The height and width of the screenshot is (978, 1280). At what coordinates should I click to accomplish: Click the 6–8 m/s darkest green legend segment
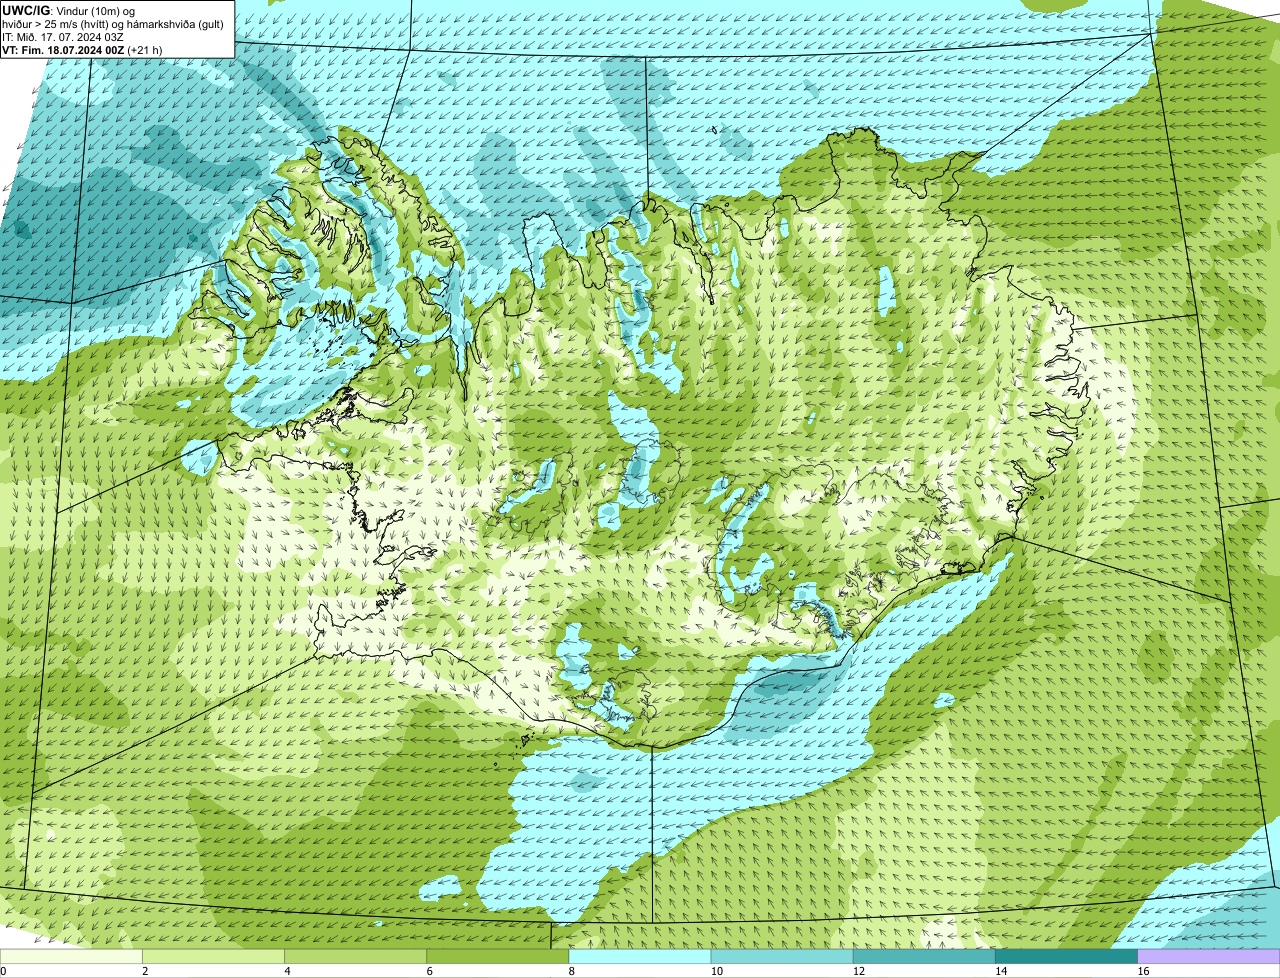498,957
